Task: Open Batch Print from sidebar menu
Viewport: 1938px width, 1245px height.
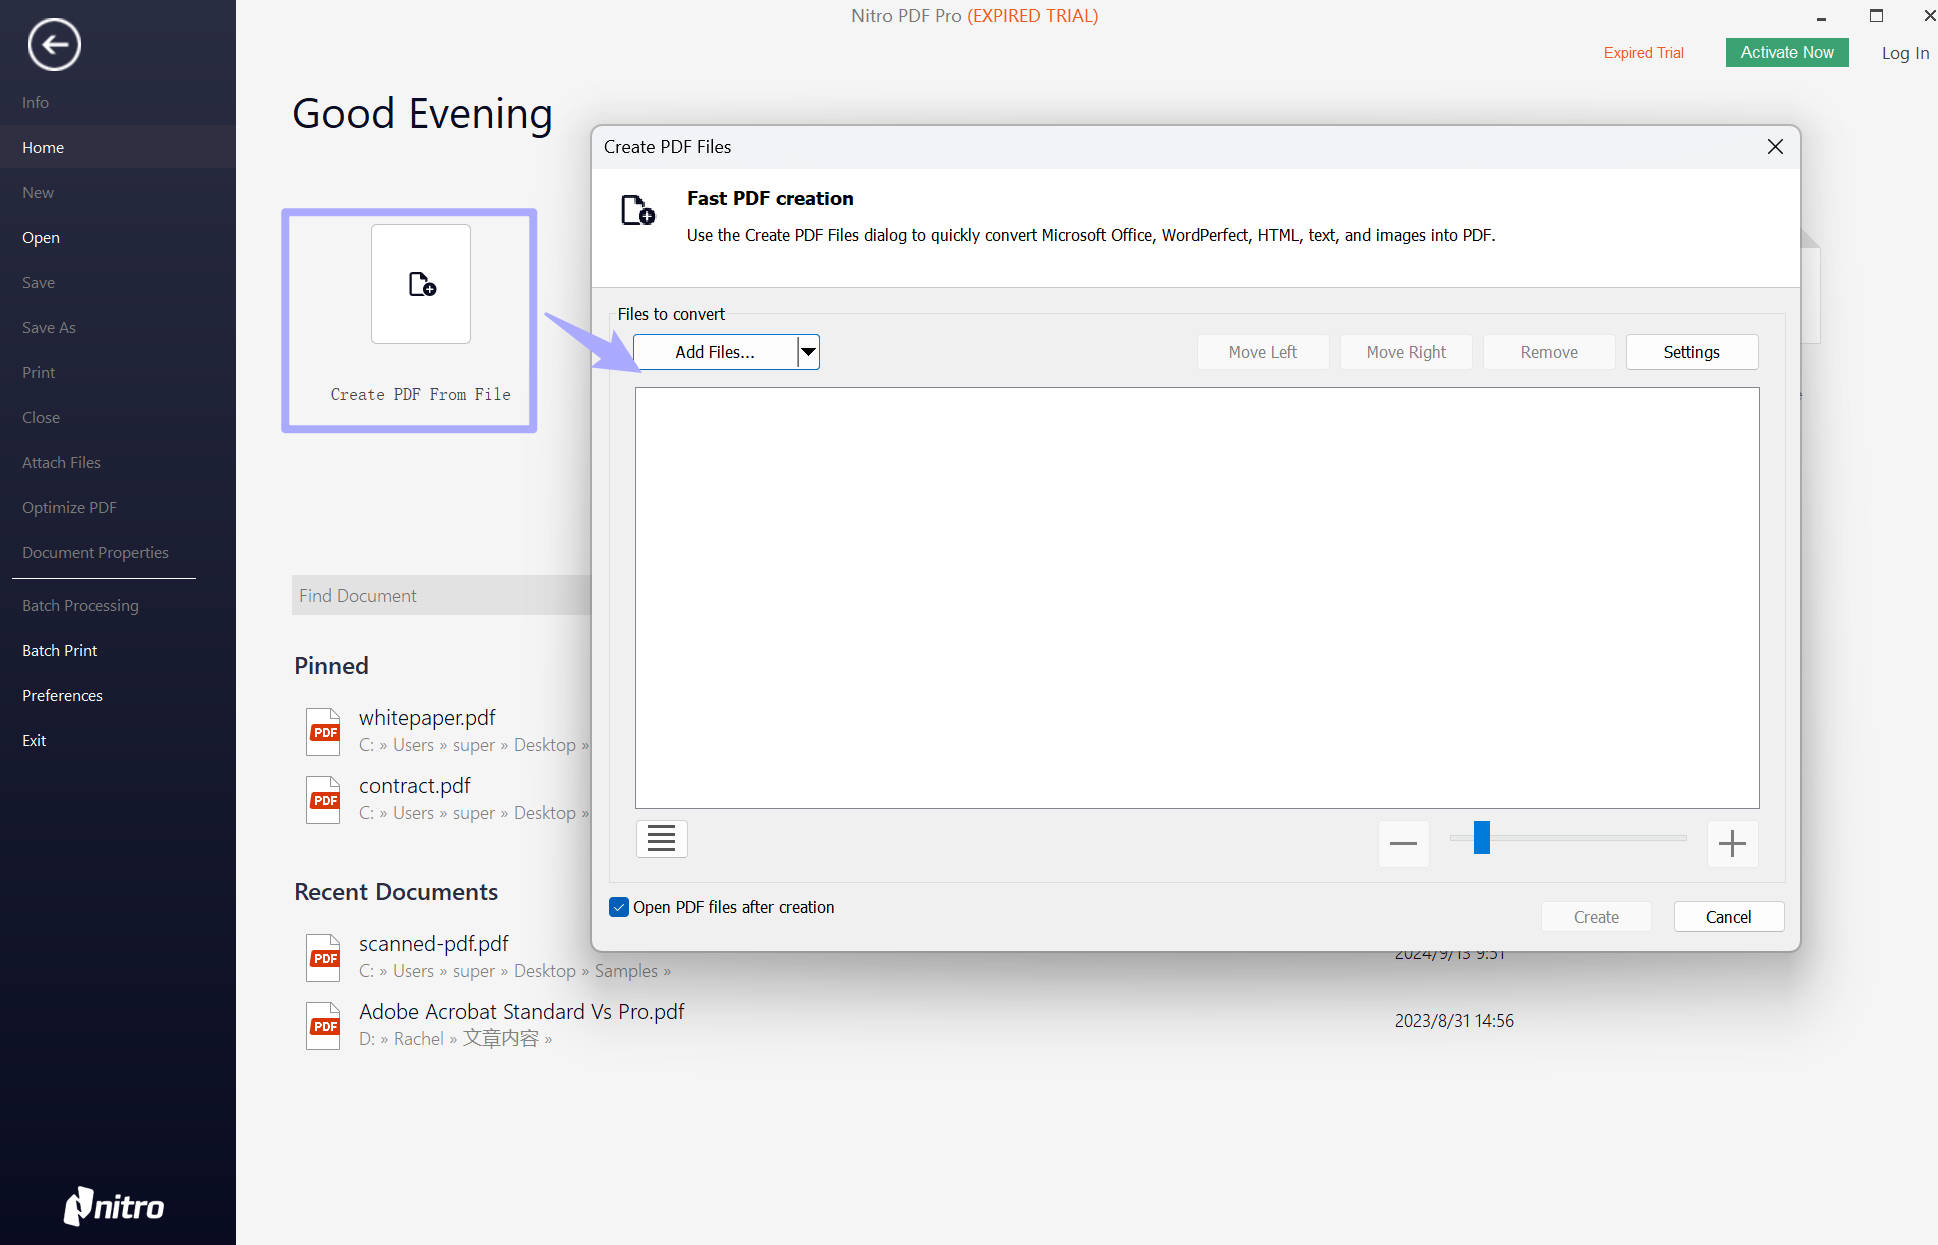Action: tap(60, 650)
